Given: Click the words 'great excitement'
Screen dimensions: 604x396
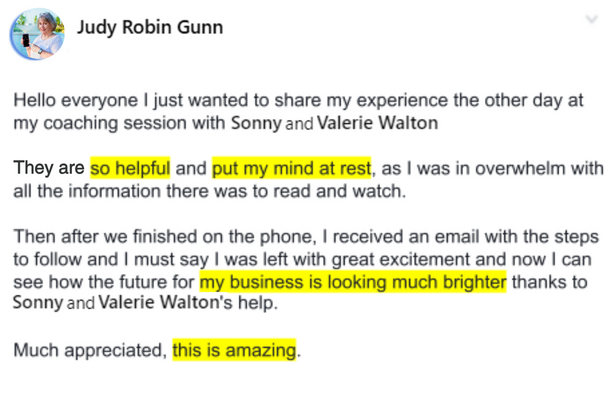Looking at the screenshot, I should (401, 260).
